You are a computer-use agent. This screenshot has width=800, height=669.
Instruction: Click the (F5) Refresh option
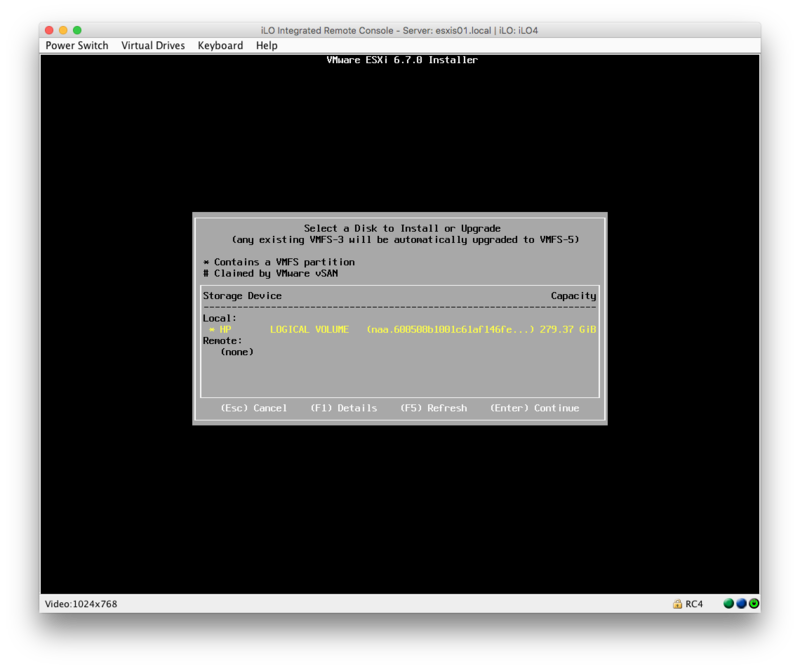433,408
